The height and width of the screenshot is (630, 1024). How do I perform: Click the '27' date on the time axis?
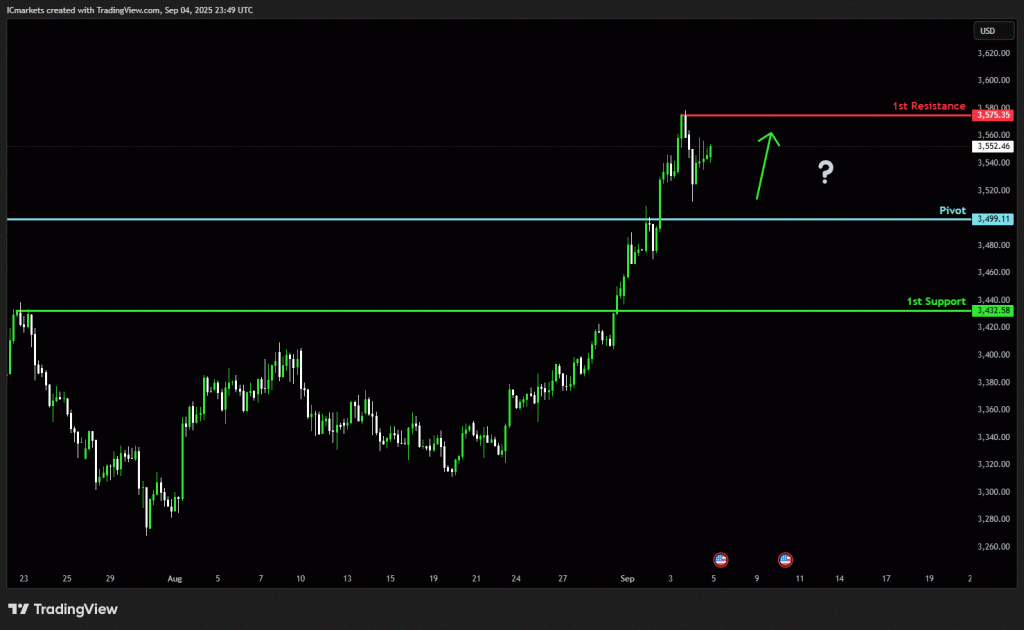click(x=562, y=578)
